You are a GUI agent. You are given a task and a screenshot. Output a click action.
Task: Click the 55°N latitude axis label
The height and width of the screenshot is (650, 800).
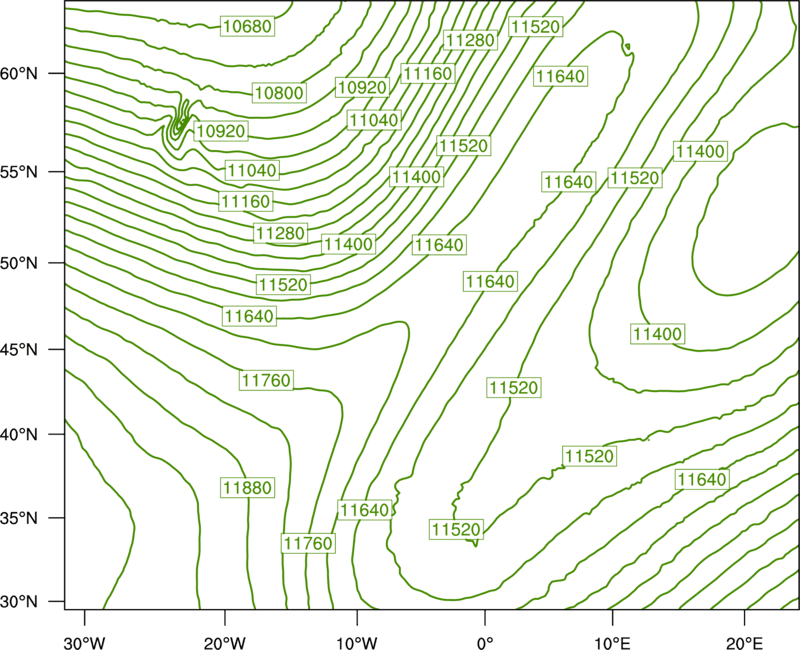pyautogui.click(x=19, y=172)
